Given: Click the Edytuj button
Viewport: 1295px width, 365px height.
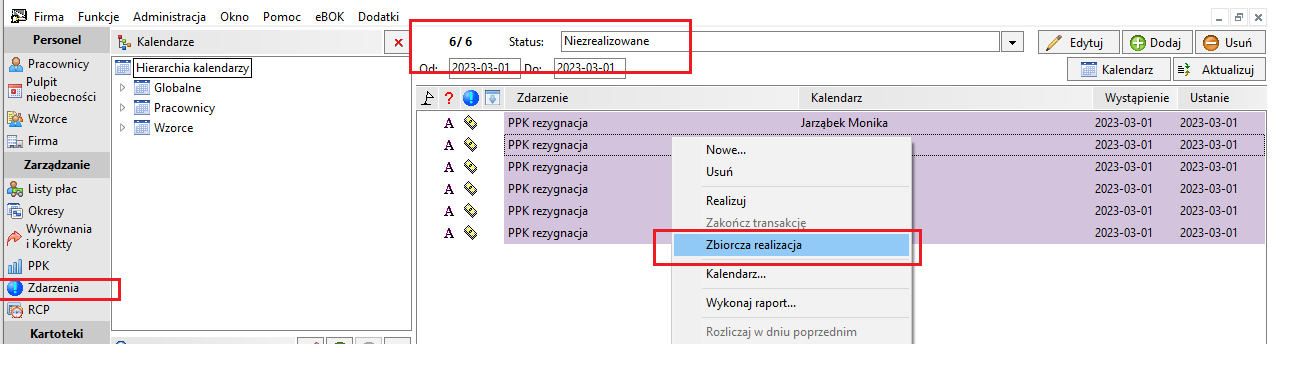Looking at the screenshot, I should coord(1078,42).
